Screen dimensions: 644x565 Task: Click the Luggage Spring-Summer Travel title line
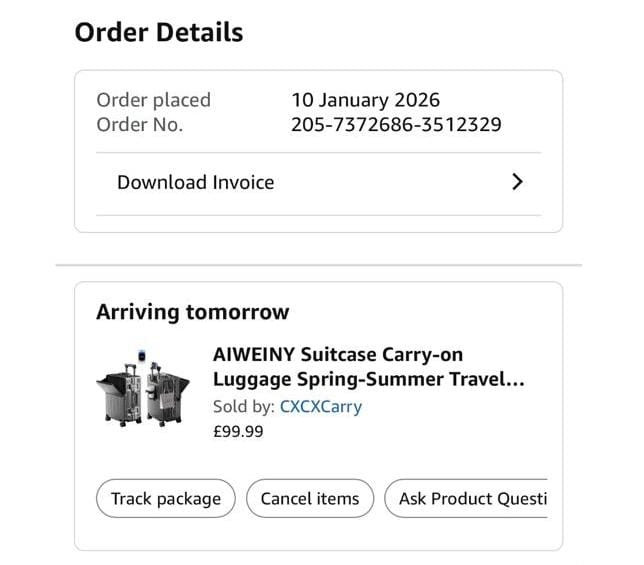coord(368,380)
